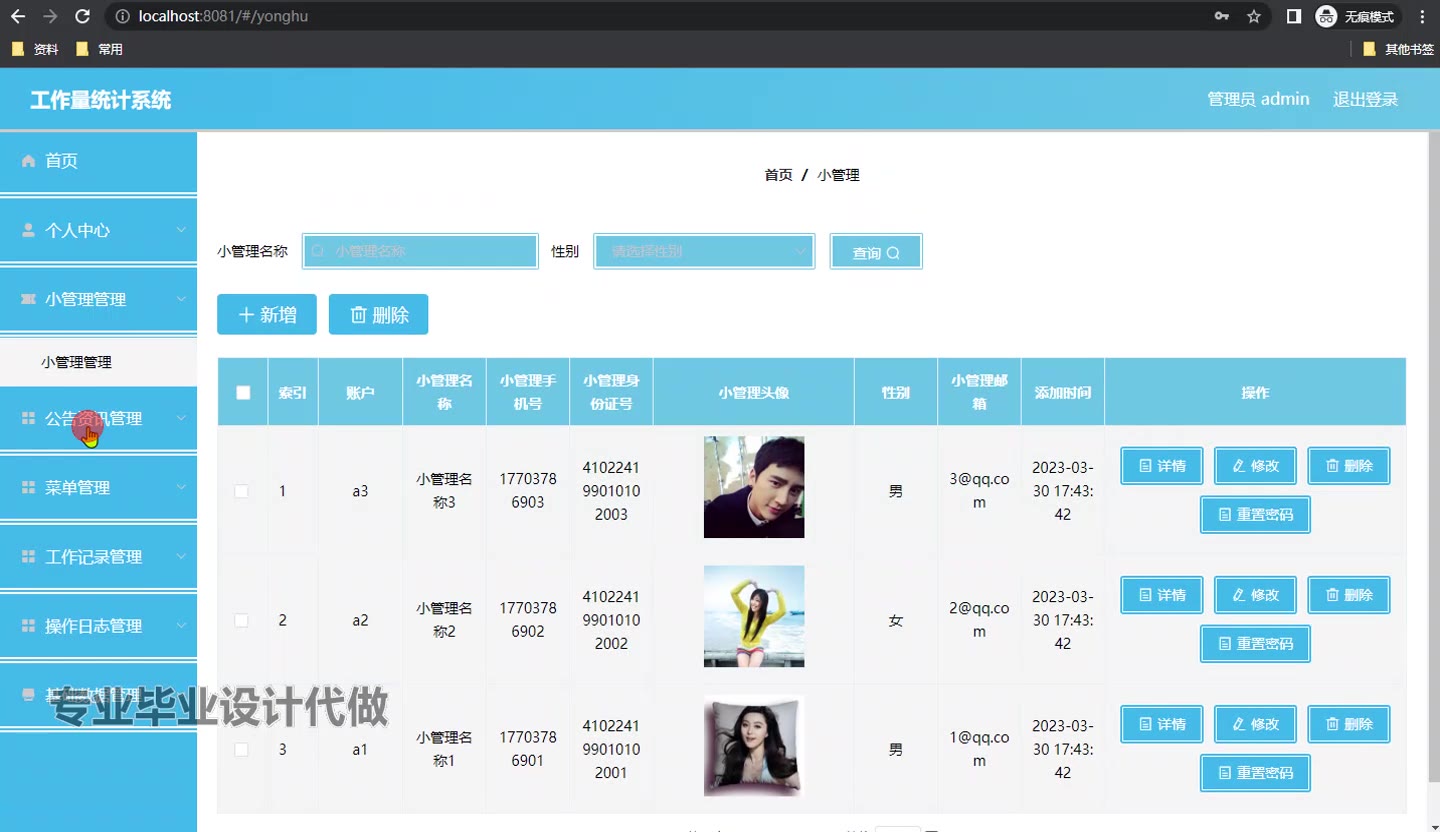
Task: Go to 首页 in the sidebar
Action: coord(98,161)
